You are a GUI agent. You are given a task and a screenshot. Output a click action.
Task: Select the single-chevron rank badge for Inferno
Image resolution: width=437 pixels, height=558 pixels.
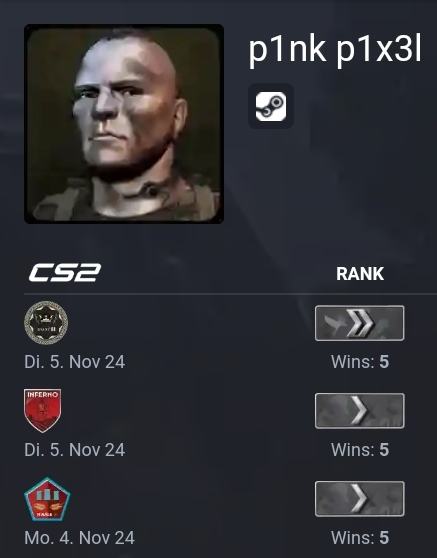(x=360, y=411)
